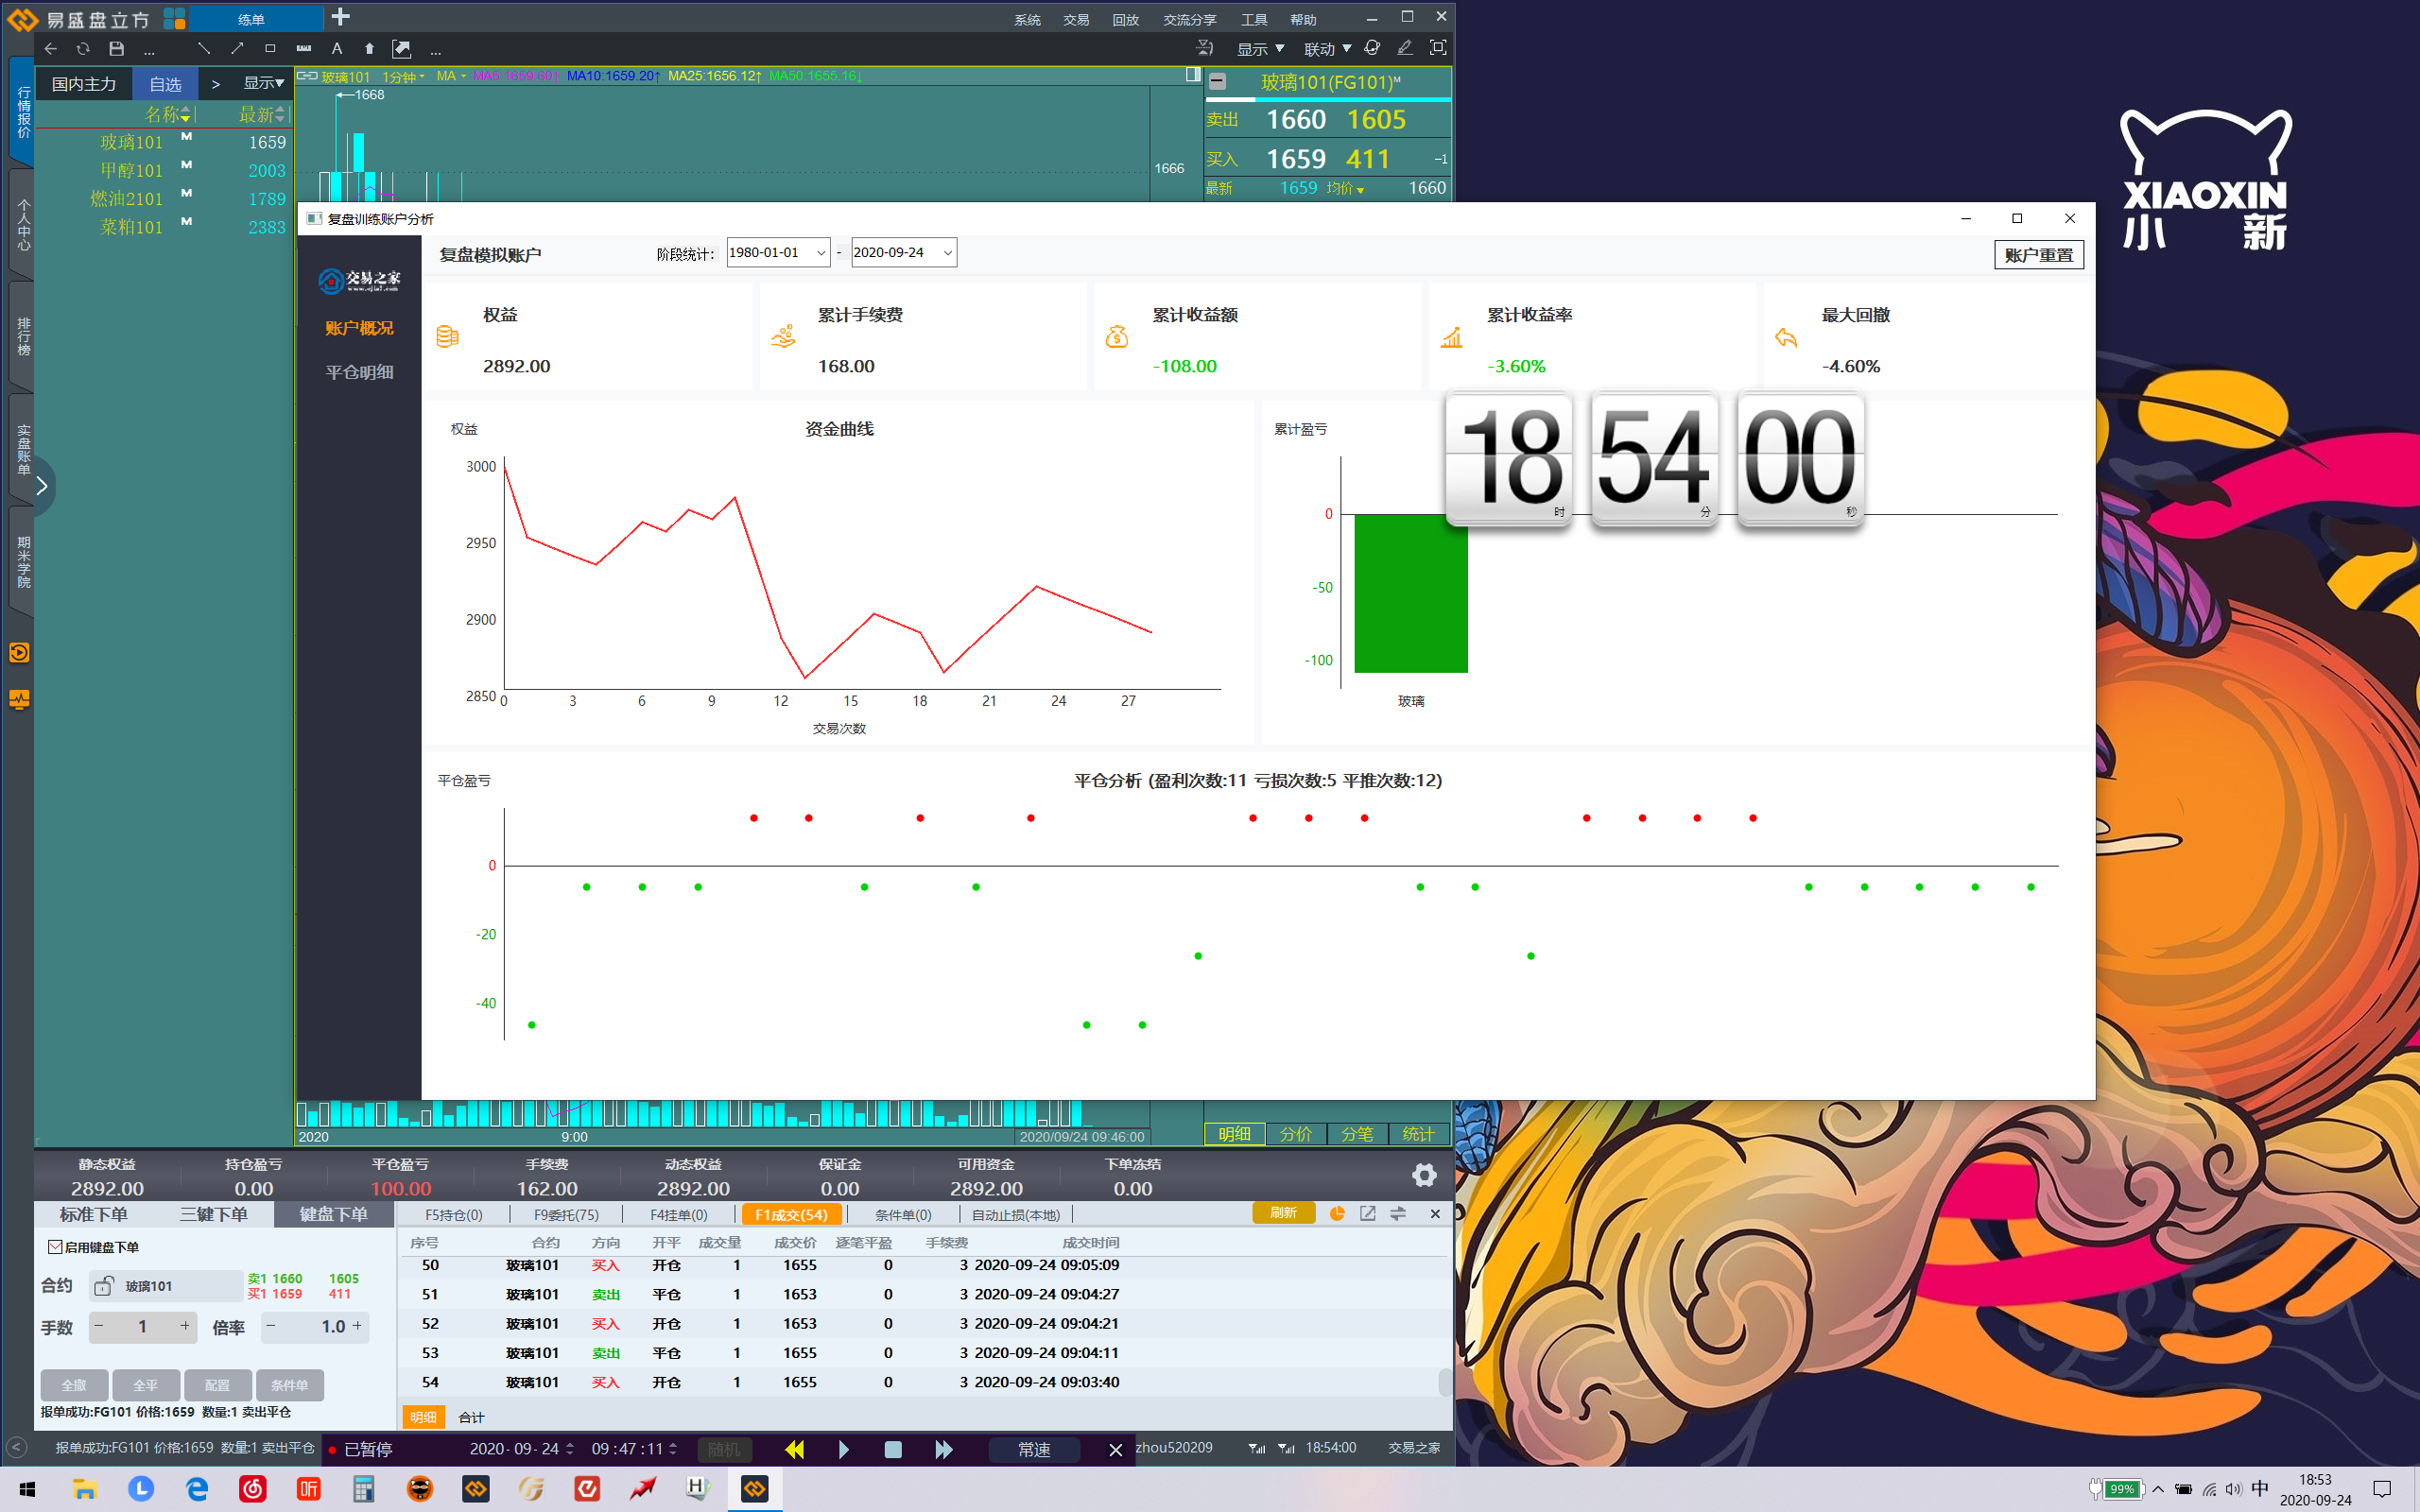Click the orange 刷新 button
This screenshot has height=1512, width=2420.
(1283, 1213)
